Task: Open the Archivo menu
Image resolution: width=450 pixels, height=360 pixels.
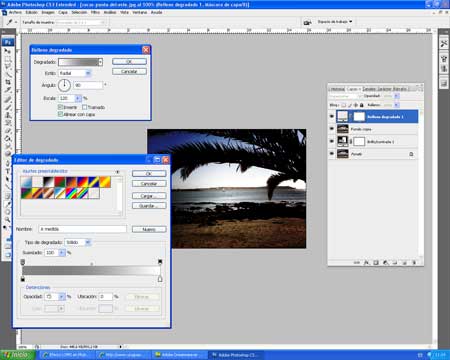Action: (15, 12)
